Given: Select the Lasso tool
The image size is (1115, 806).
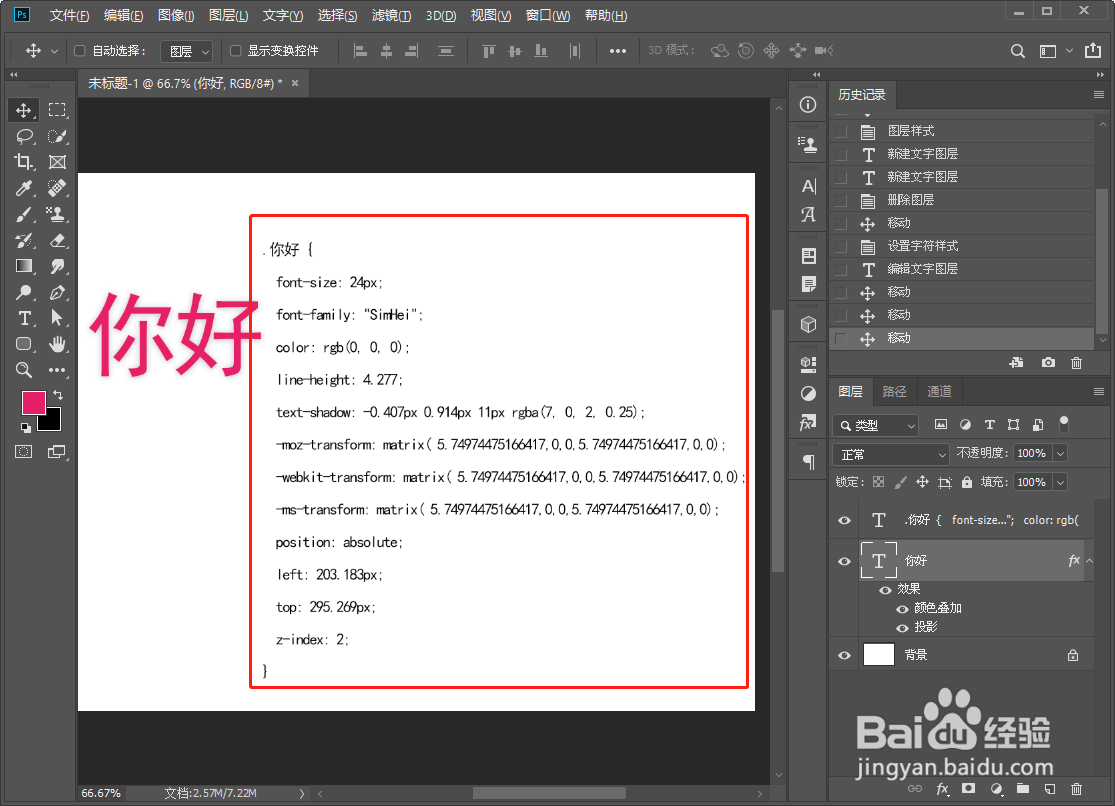Looking at the screenshot, I should pos(23,136).
